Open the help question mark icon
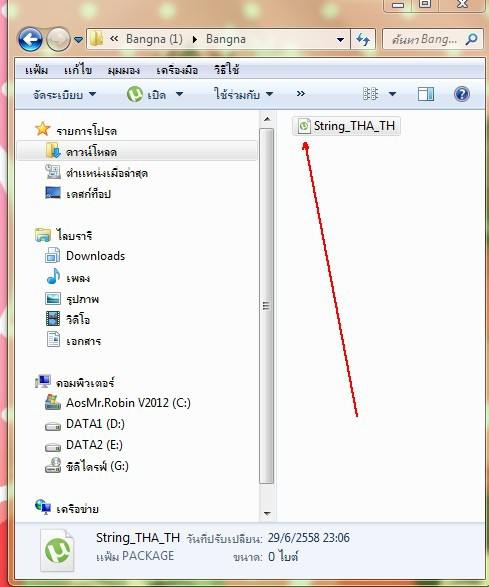 pyautogui.click(x=462, y=94)
